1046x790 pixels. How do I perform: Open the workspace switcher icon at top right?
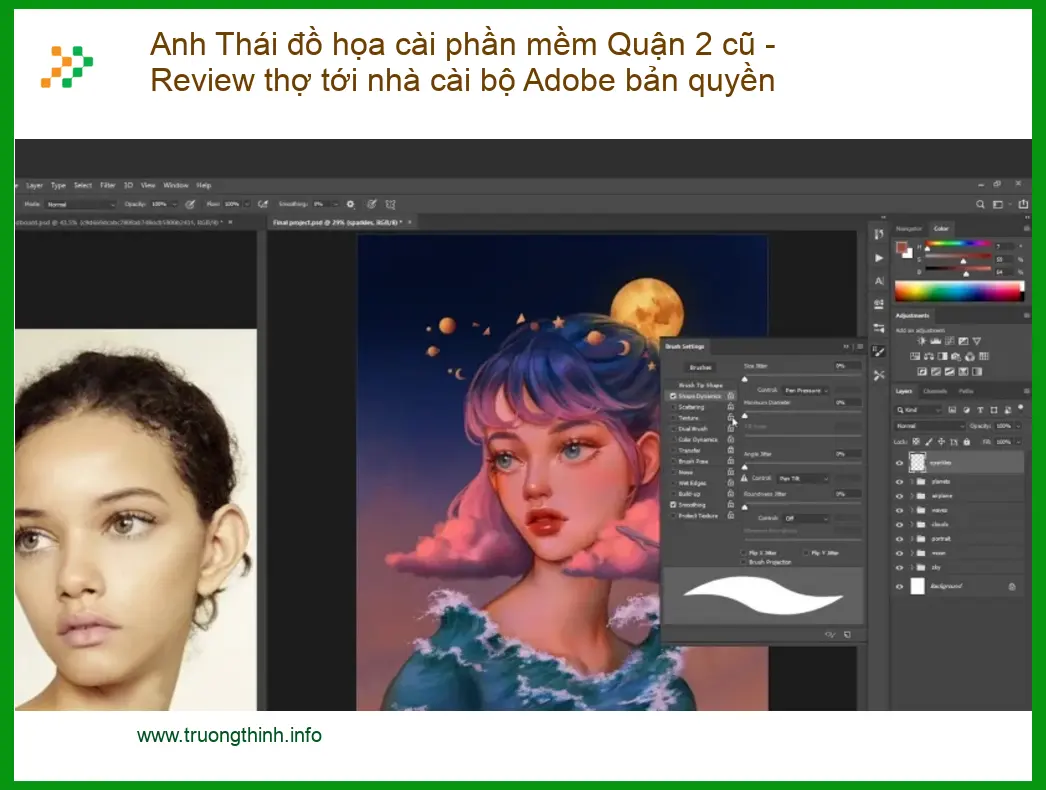999,204
